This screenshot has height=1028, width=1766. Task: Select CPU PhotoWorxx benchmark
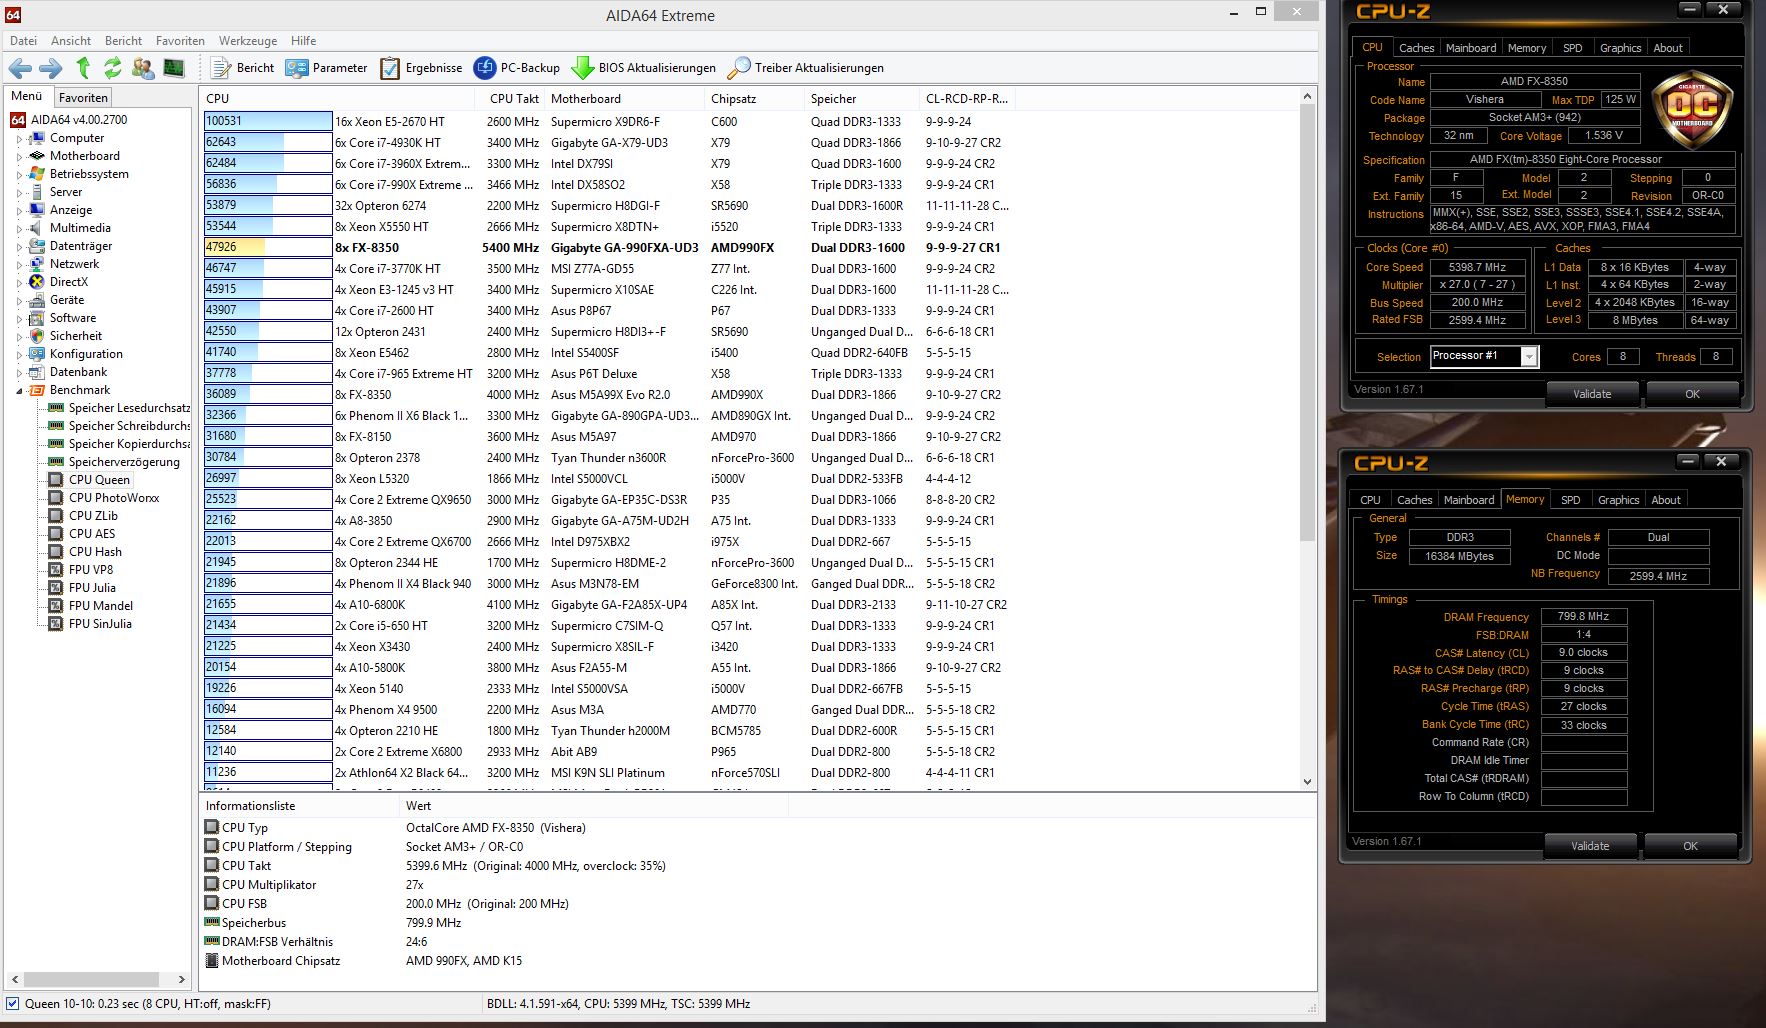113,497
